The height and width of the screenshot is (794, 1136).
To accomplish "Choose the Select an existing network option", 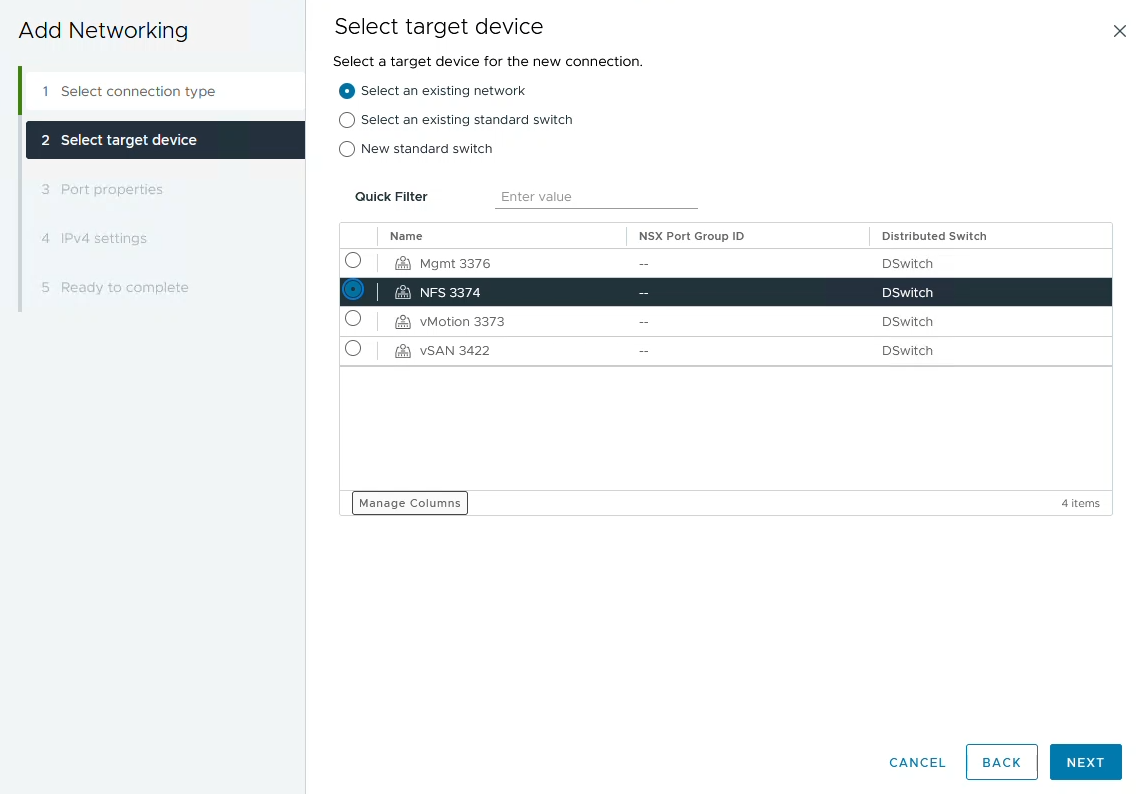I will [x=347, y=91].
